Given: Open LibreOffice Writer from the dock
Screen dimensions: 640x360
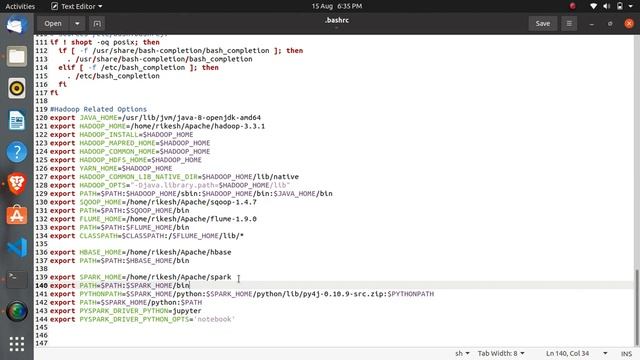Looking at the screenshot, I should pyautogui.click(x=16, y=120).
